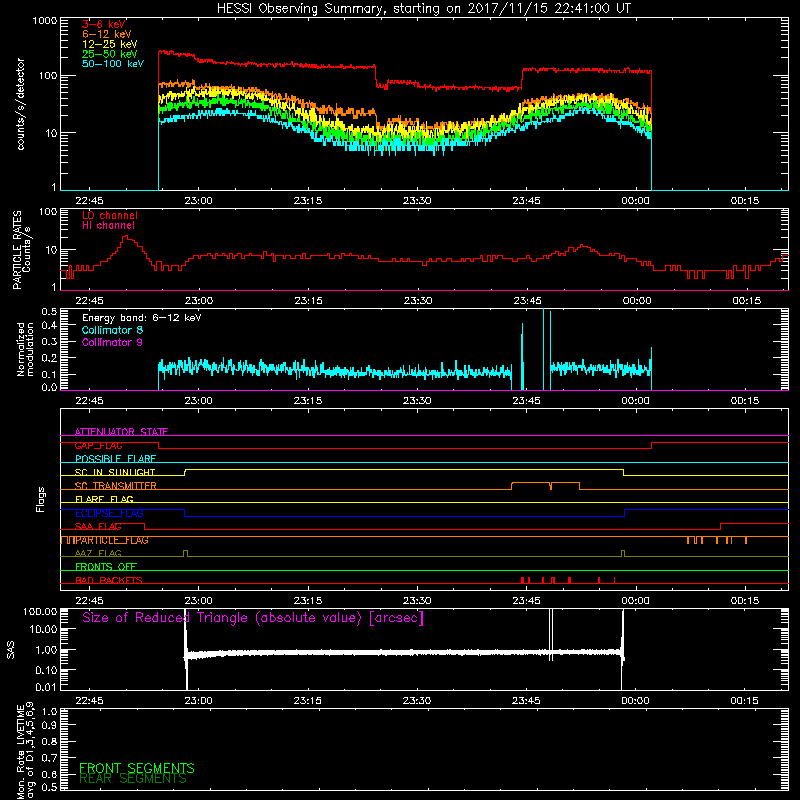Click the HESSI Observing Summary title
Screen dimensions: 800x800
coord(423,8)
